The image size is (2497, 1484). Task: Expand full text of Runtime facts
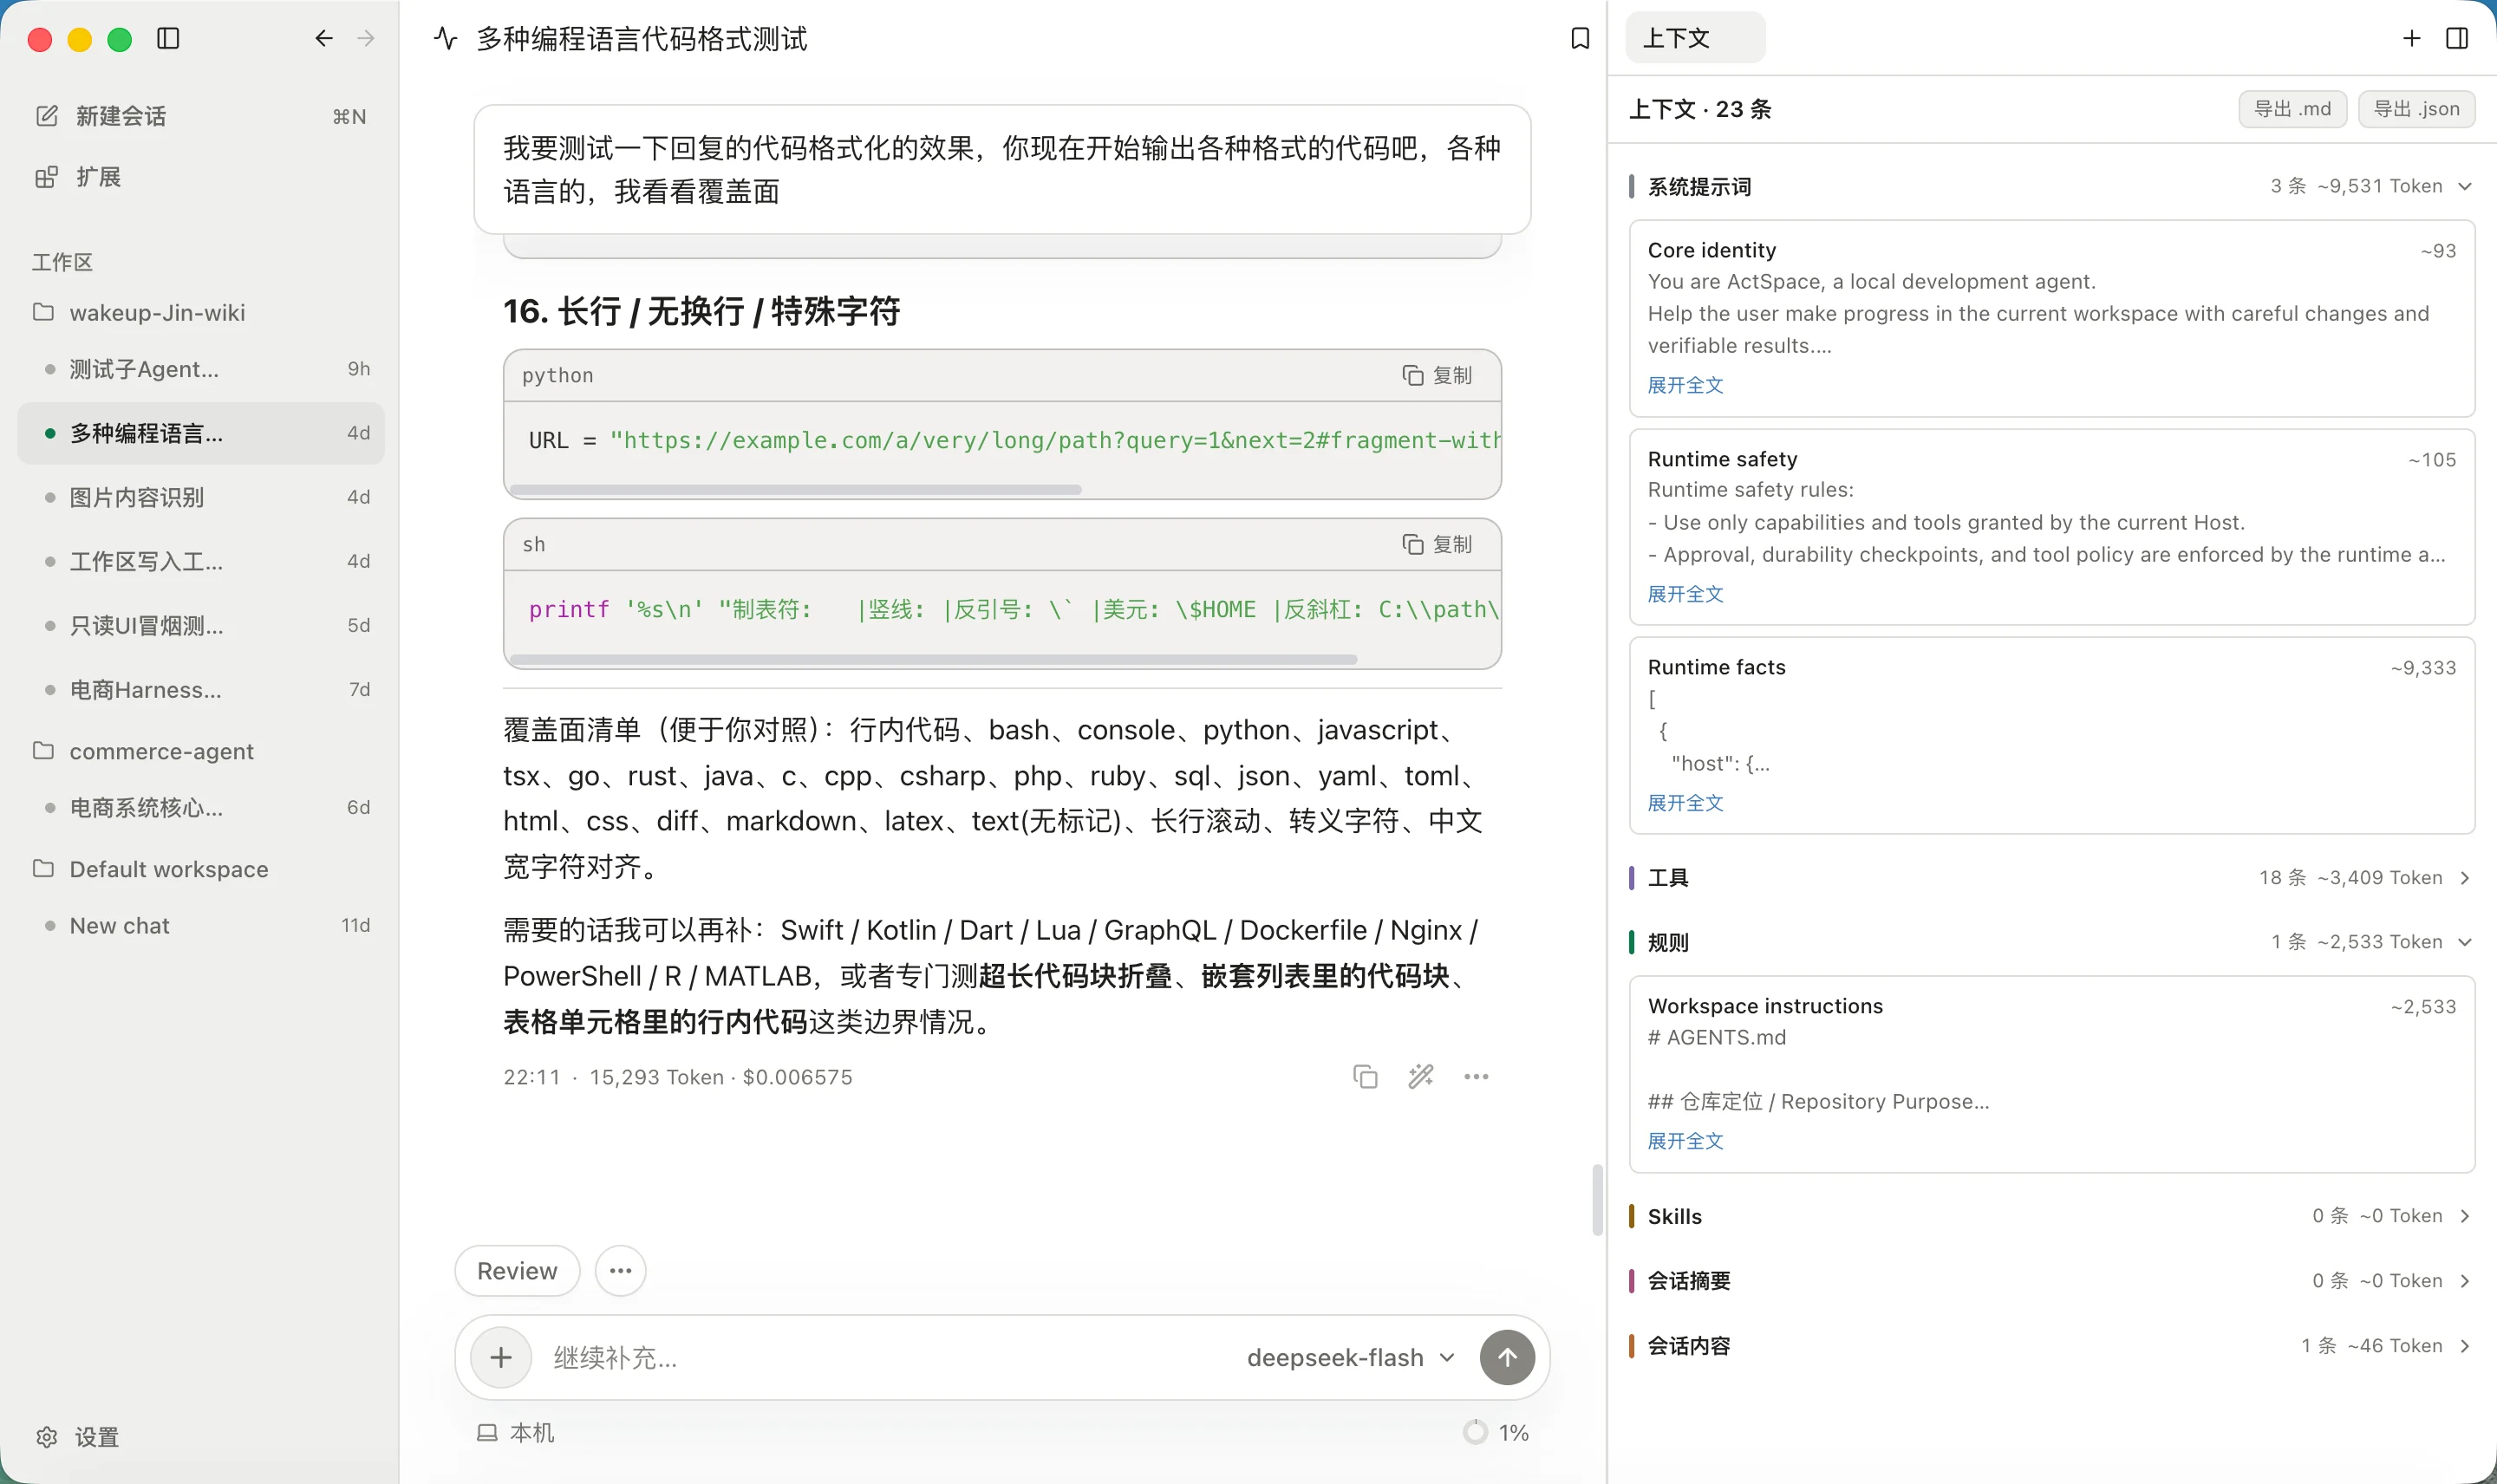(1686, 803)
